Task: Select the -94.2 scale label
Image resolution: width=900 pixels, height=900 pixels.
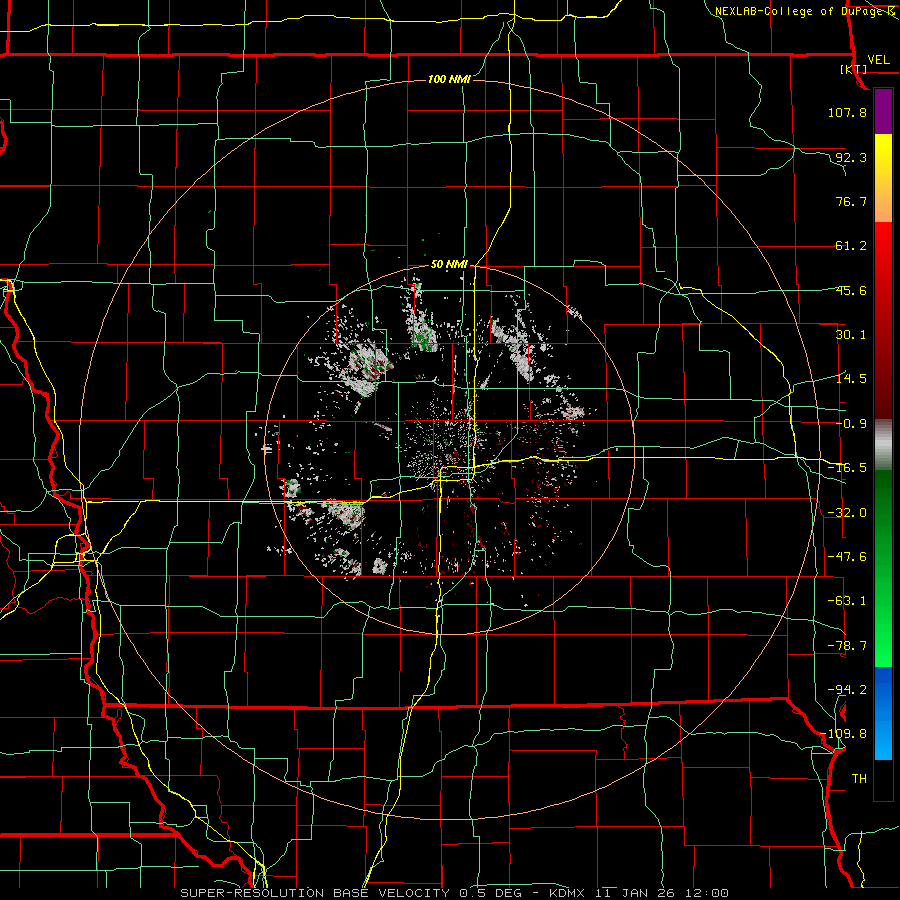Action: pos(847,690)
